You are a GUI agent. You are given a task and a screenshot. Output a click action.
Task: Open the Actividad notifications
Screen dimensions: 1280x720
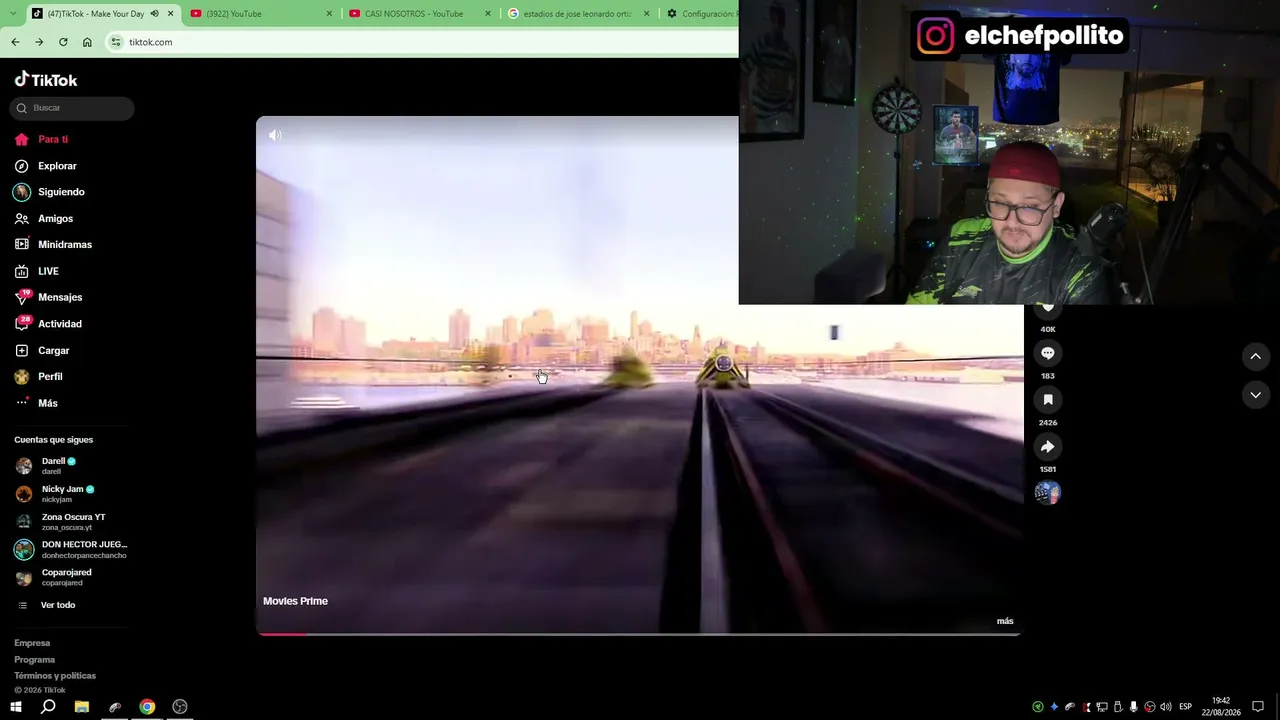point(49,324)
